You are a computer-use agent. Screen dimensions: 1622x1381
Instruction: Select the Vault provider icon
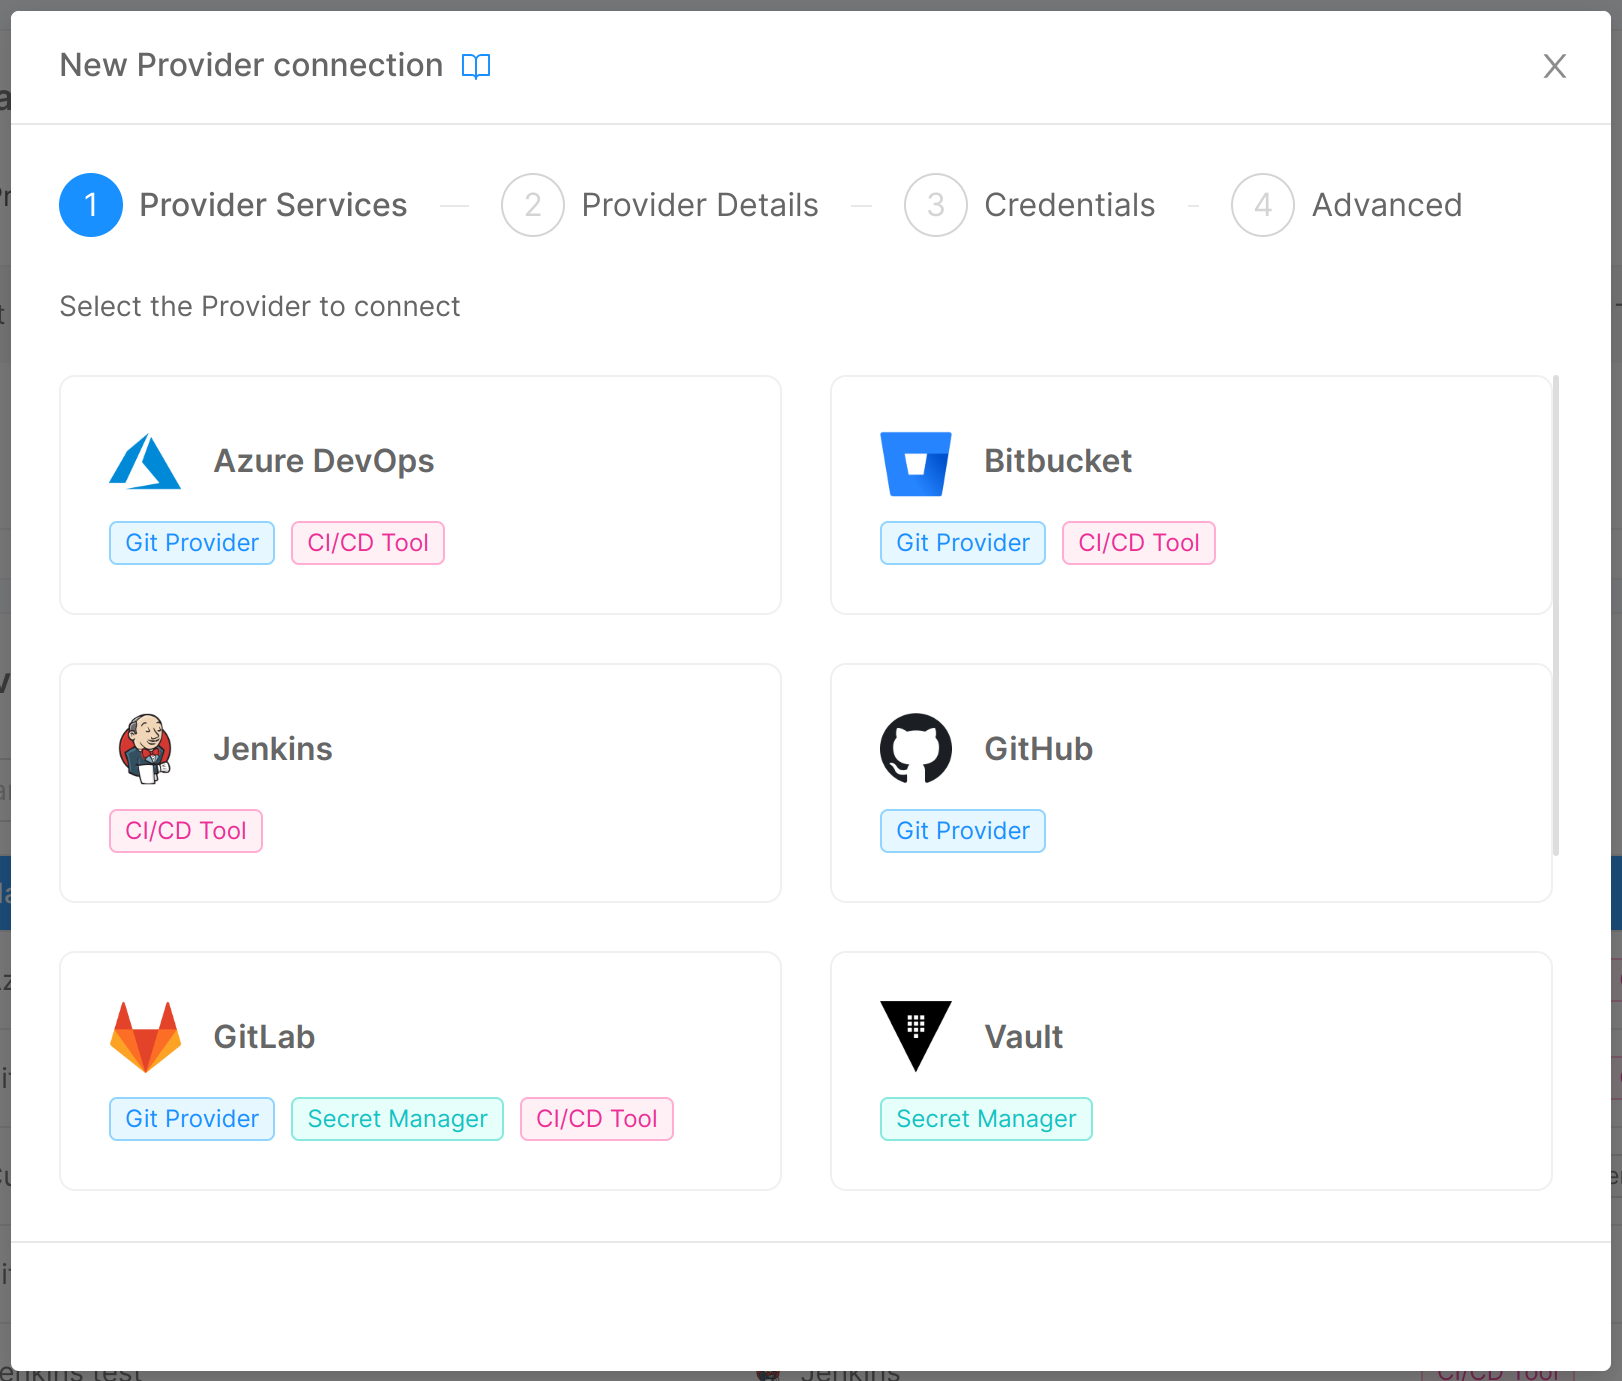click(x=916, y=1036)
